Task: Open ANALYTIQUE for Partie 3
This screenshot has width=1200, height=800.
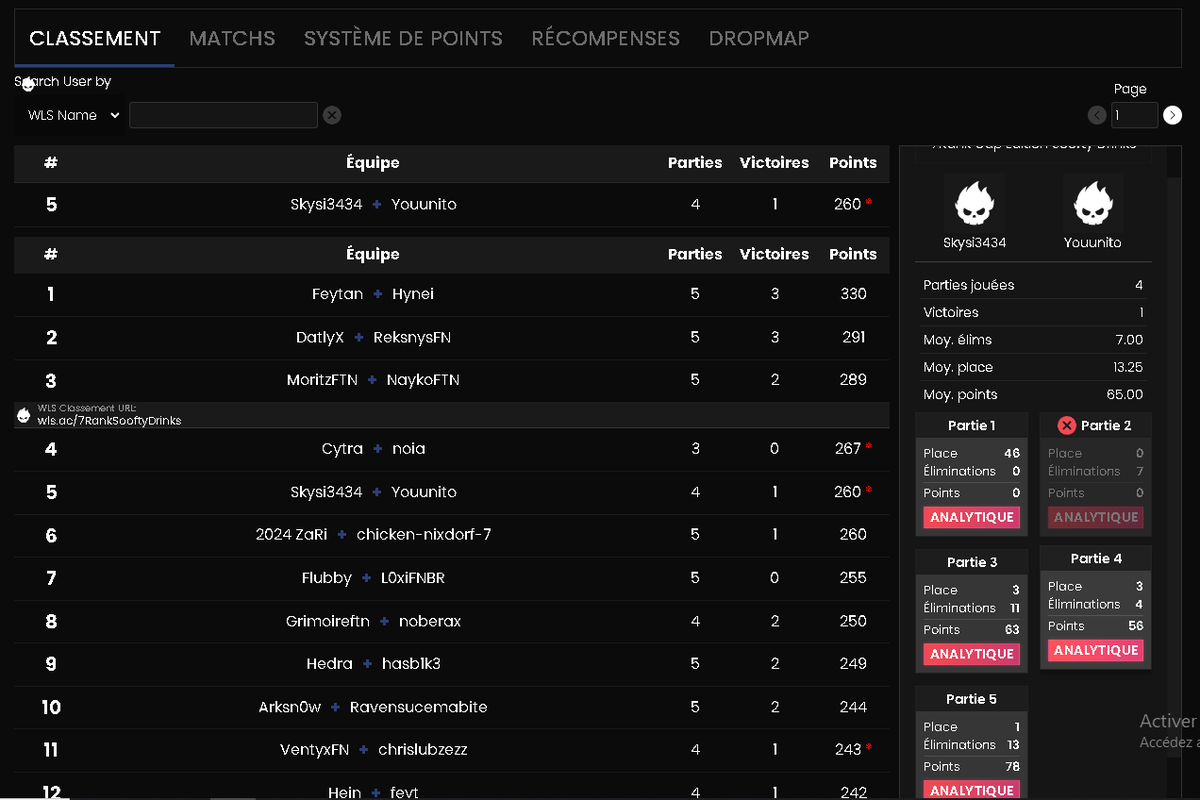Action: 971,654
